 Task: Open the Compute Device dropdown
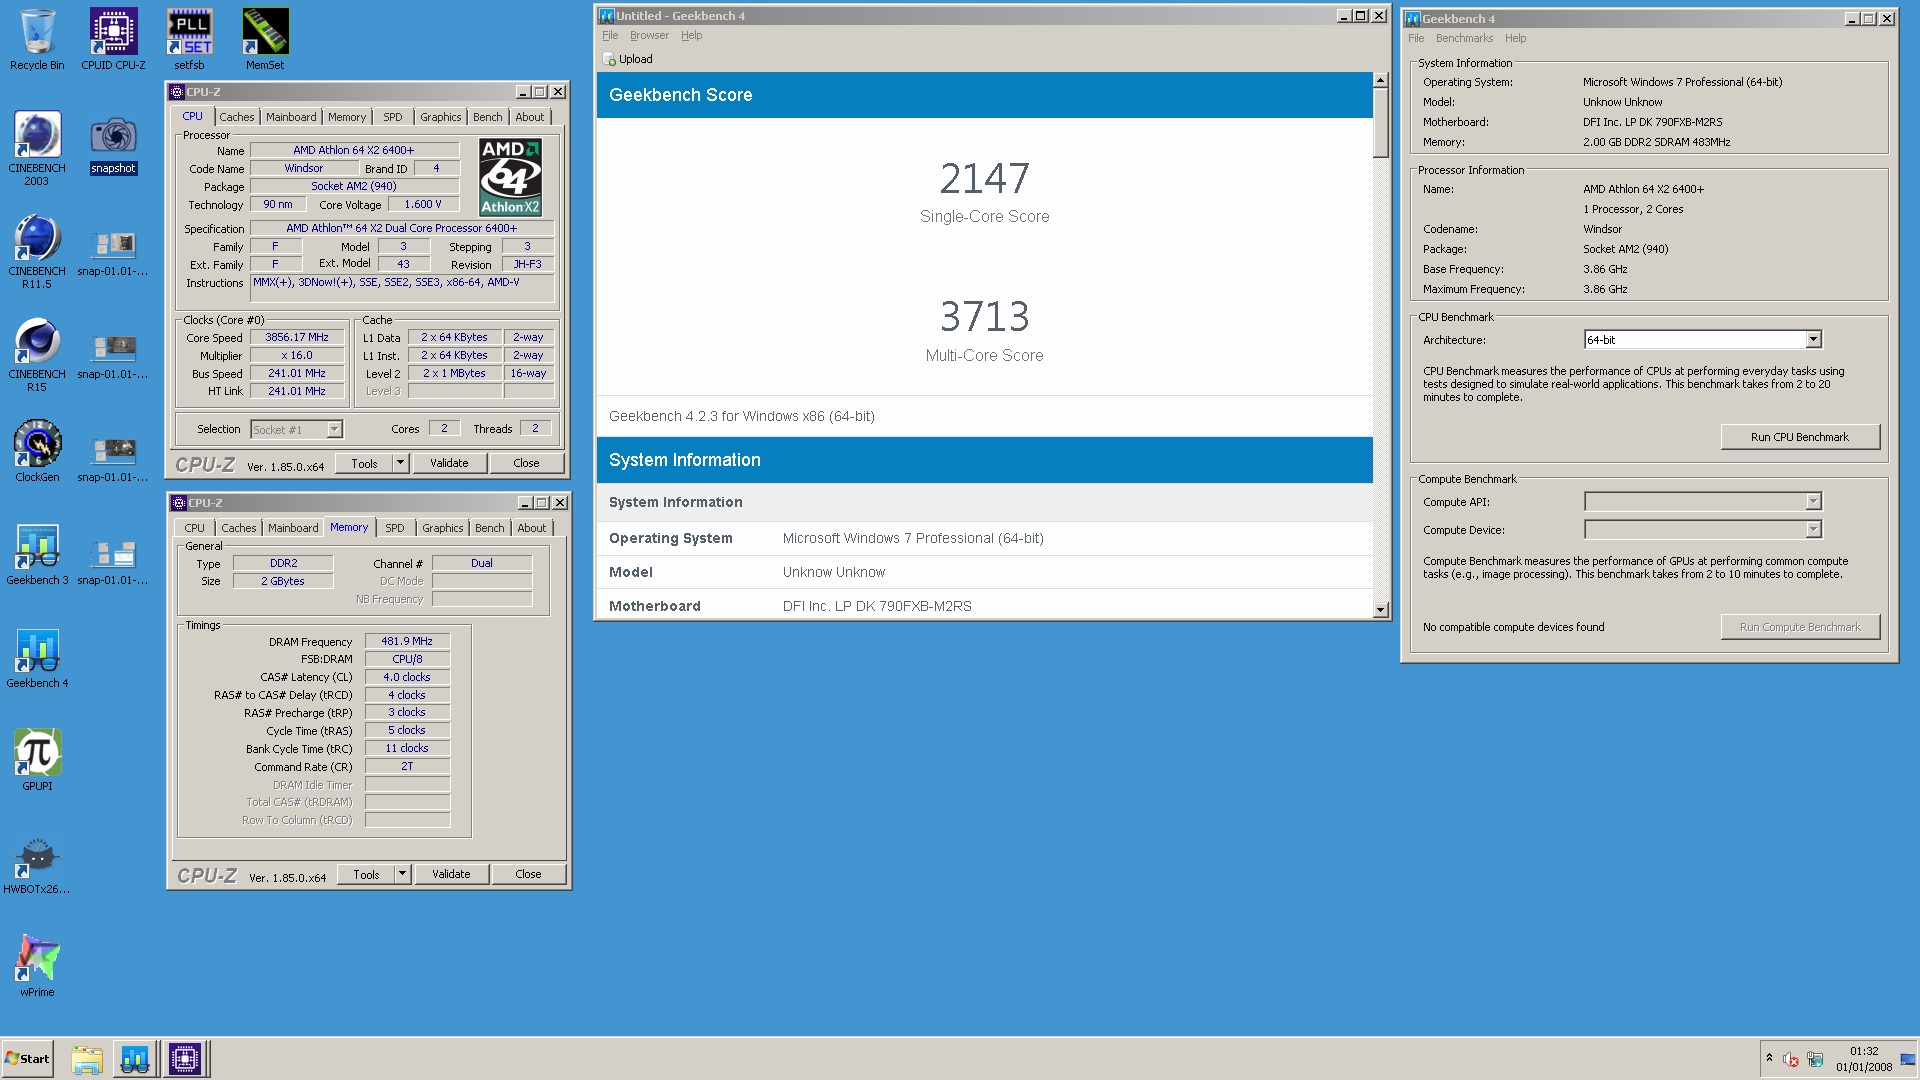click(x=1813, y=530)
